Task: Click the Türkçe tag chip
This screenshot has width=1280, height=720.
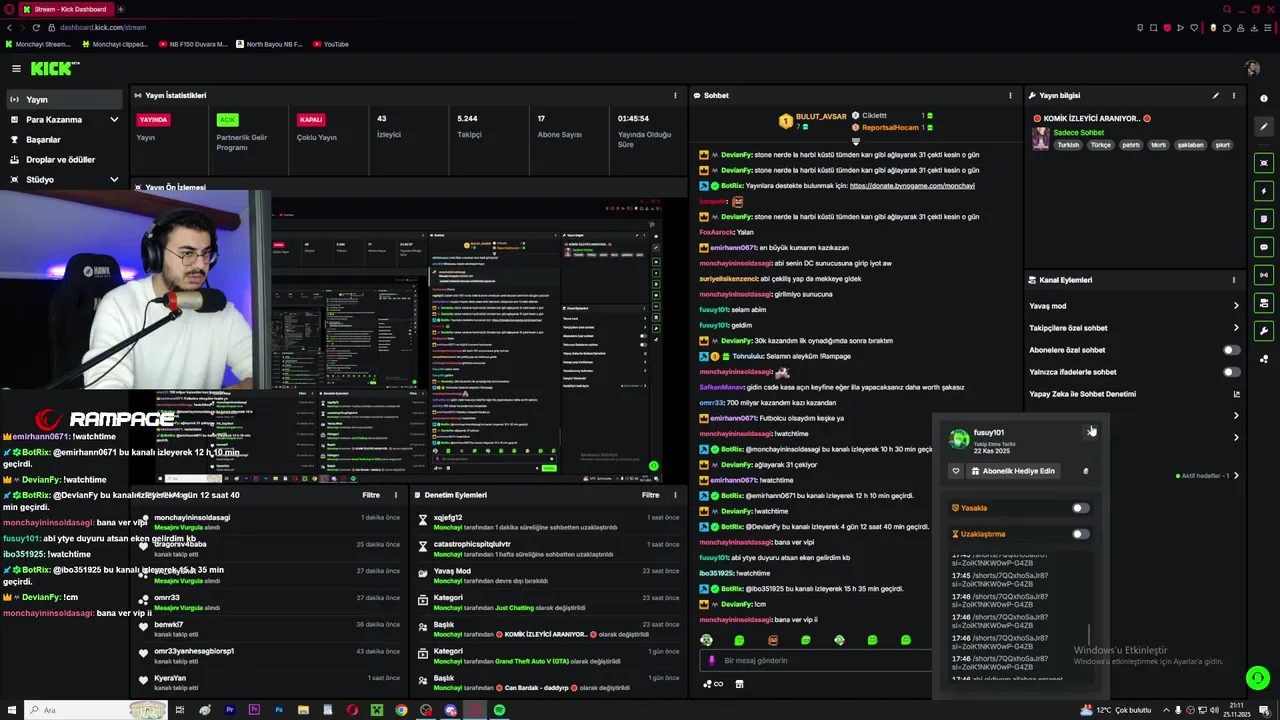Action: tap(1100, 145)
